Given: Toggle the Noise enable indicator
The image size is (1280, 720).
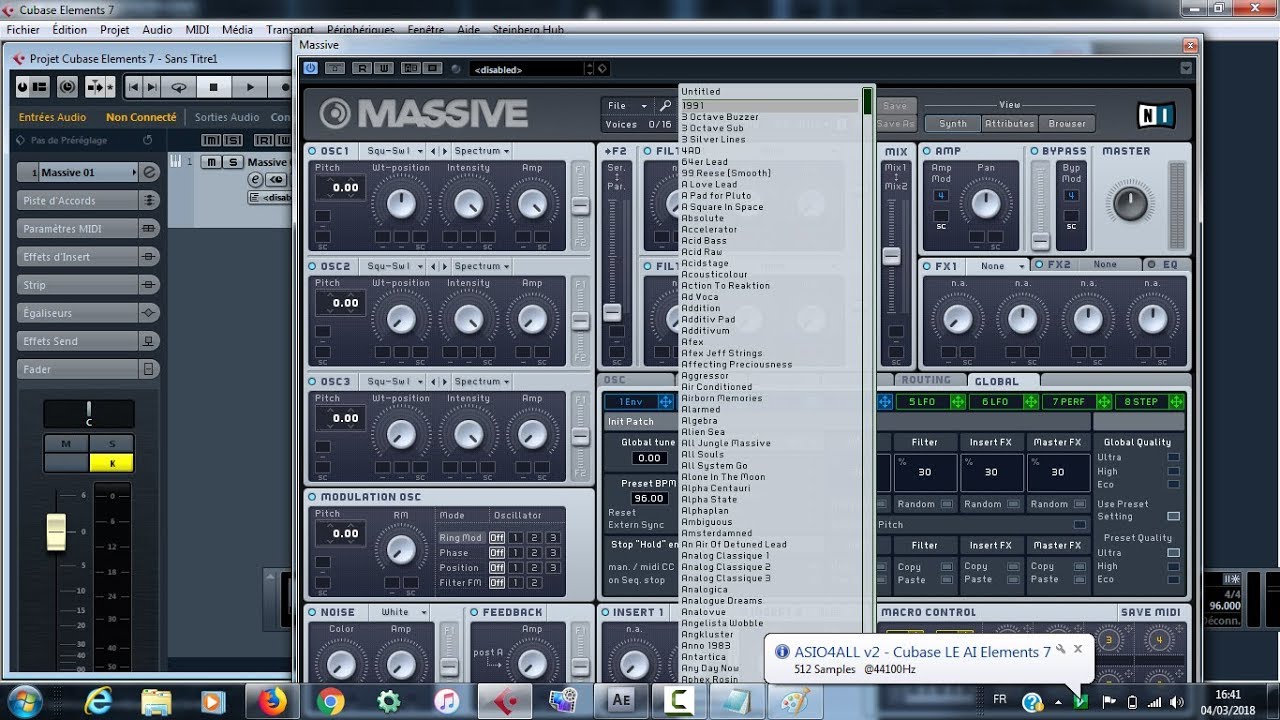Looking at the screenshot, I should point(313,612).
